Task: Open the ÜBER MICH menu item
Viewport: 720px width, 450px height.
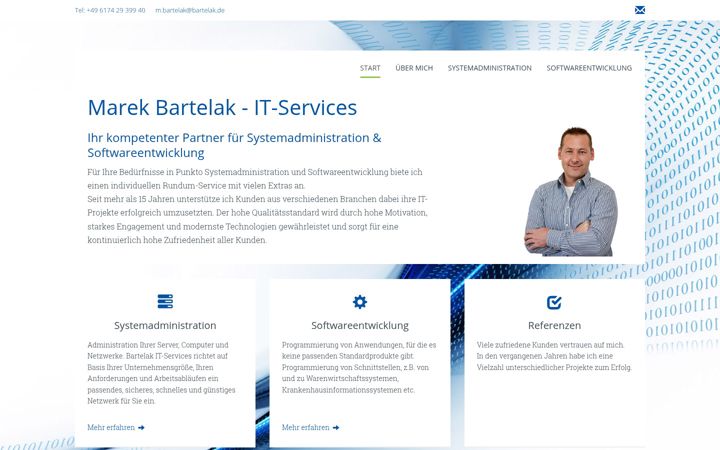Action: point(414,68)
